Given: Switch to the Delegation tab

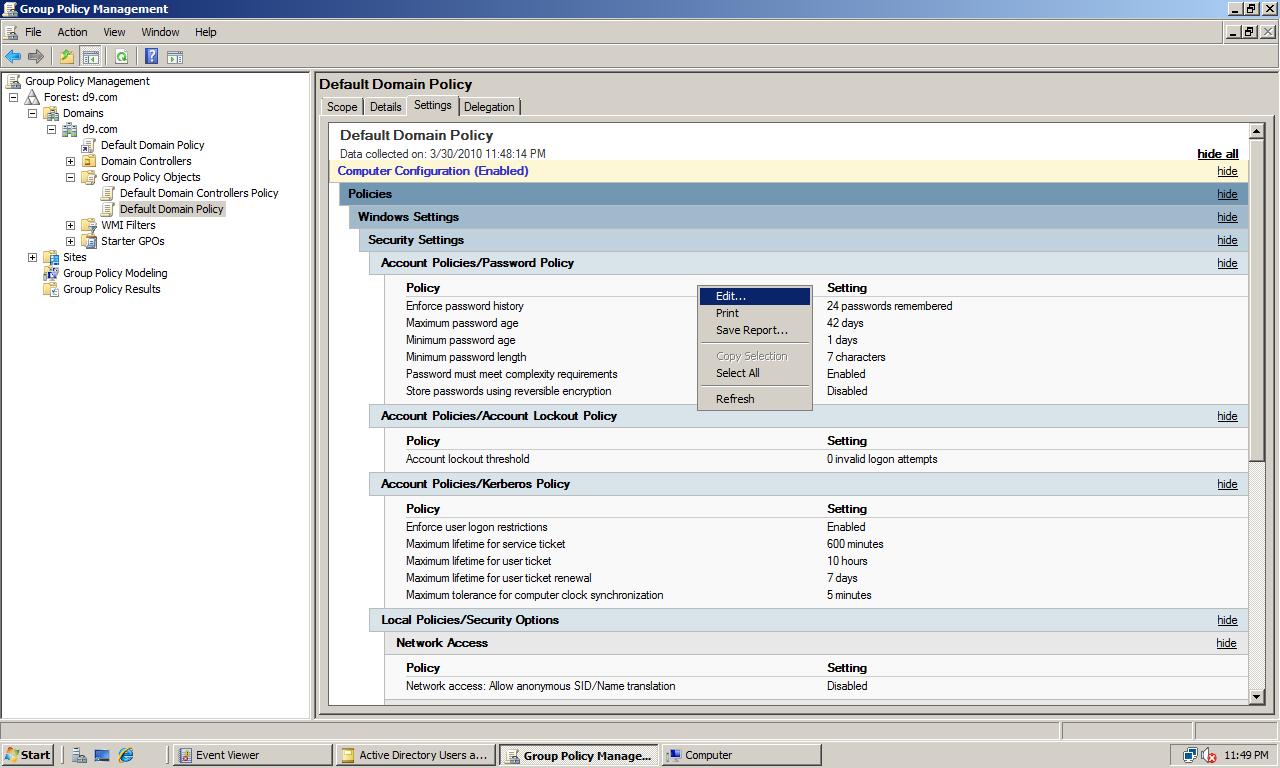Looking at the screenshot, I should [x=489, y=107].
